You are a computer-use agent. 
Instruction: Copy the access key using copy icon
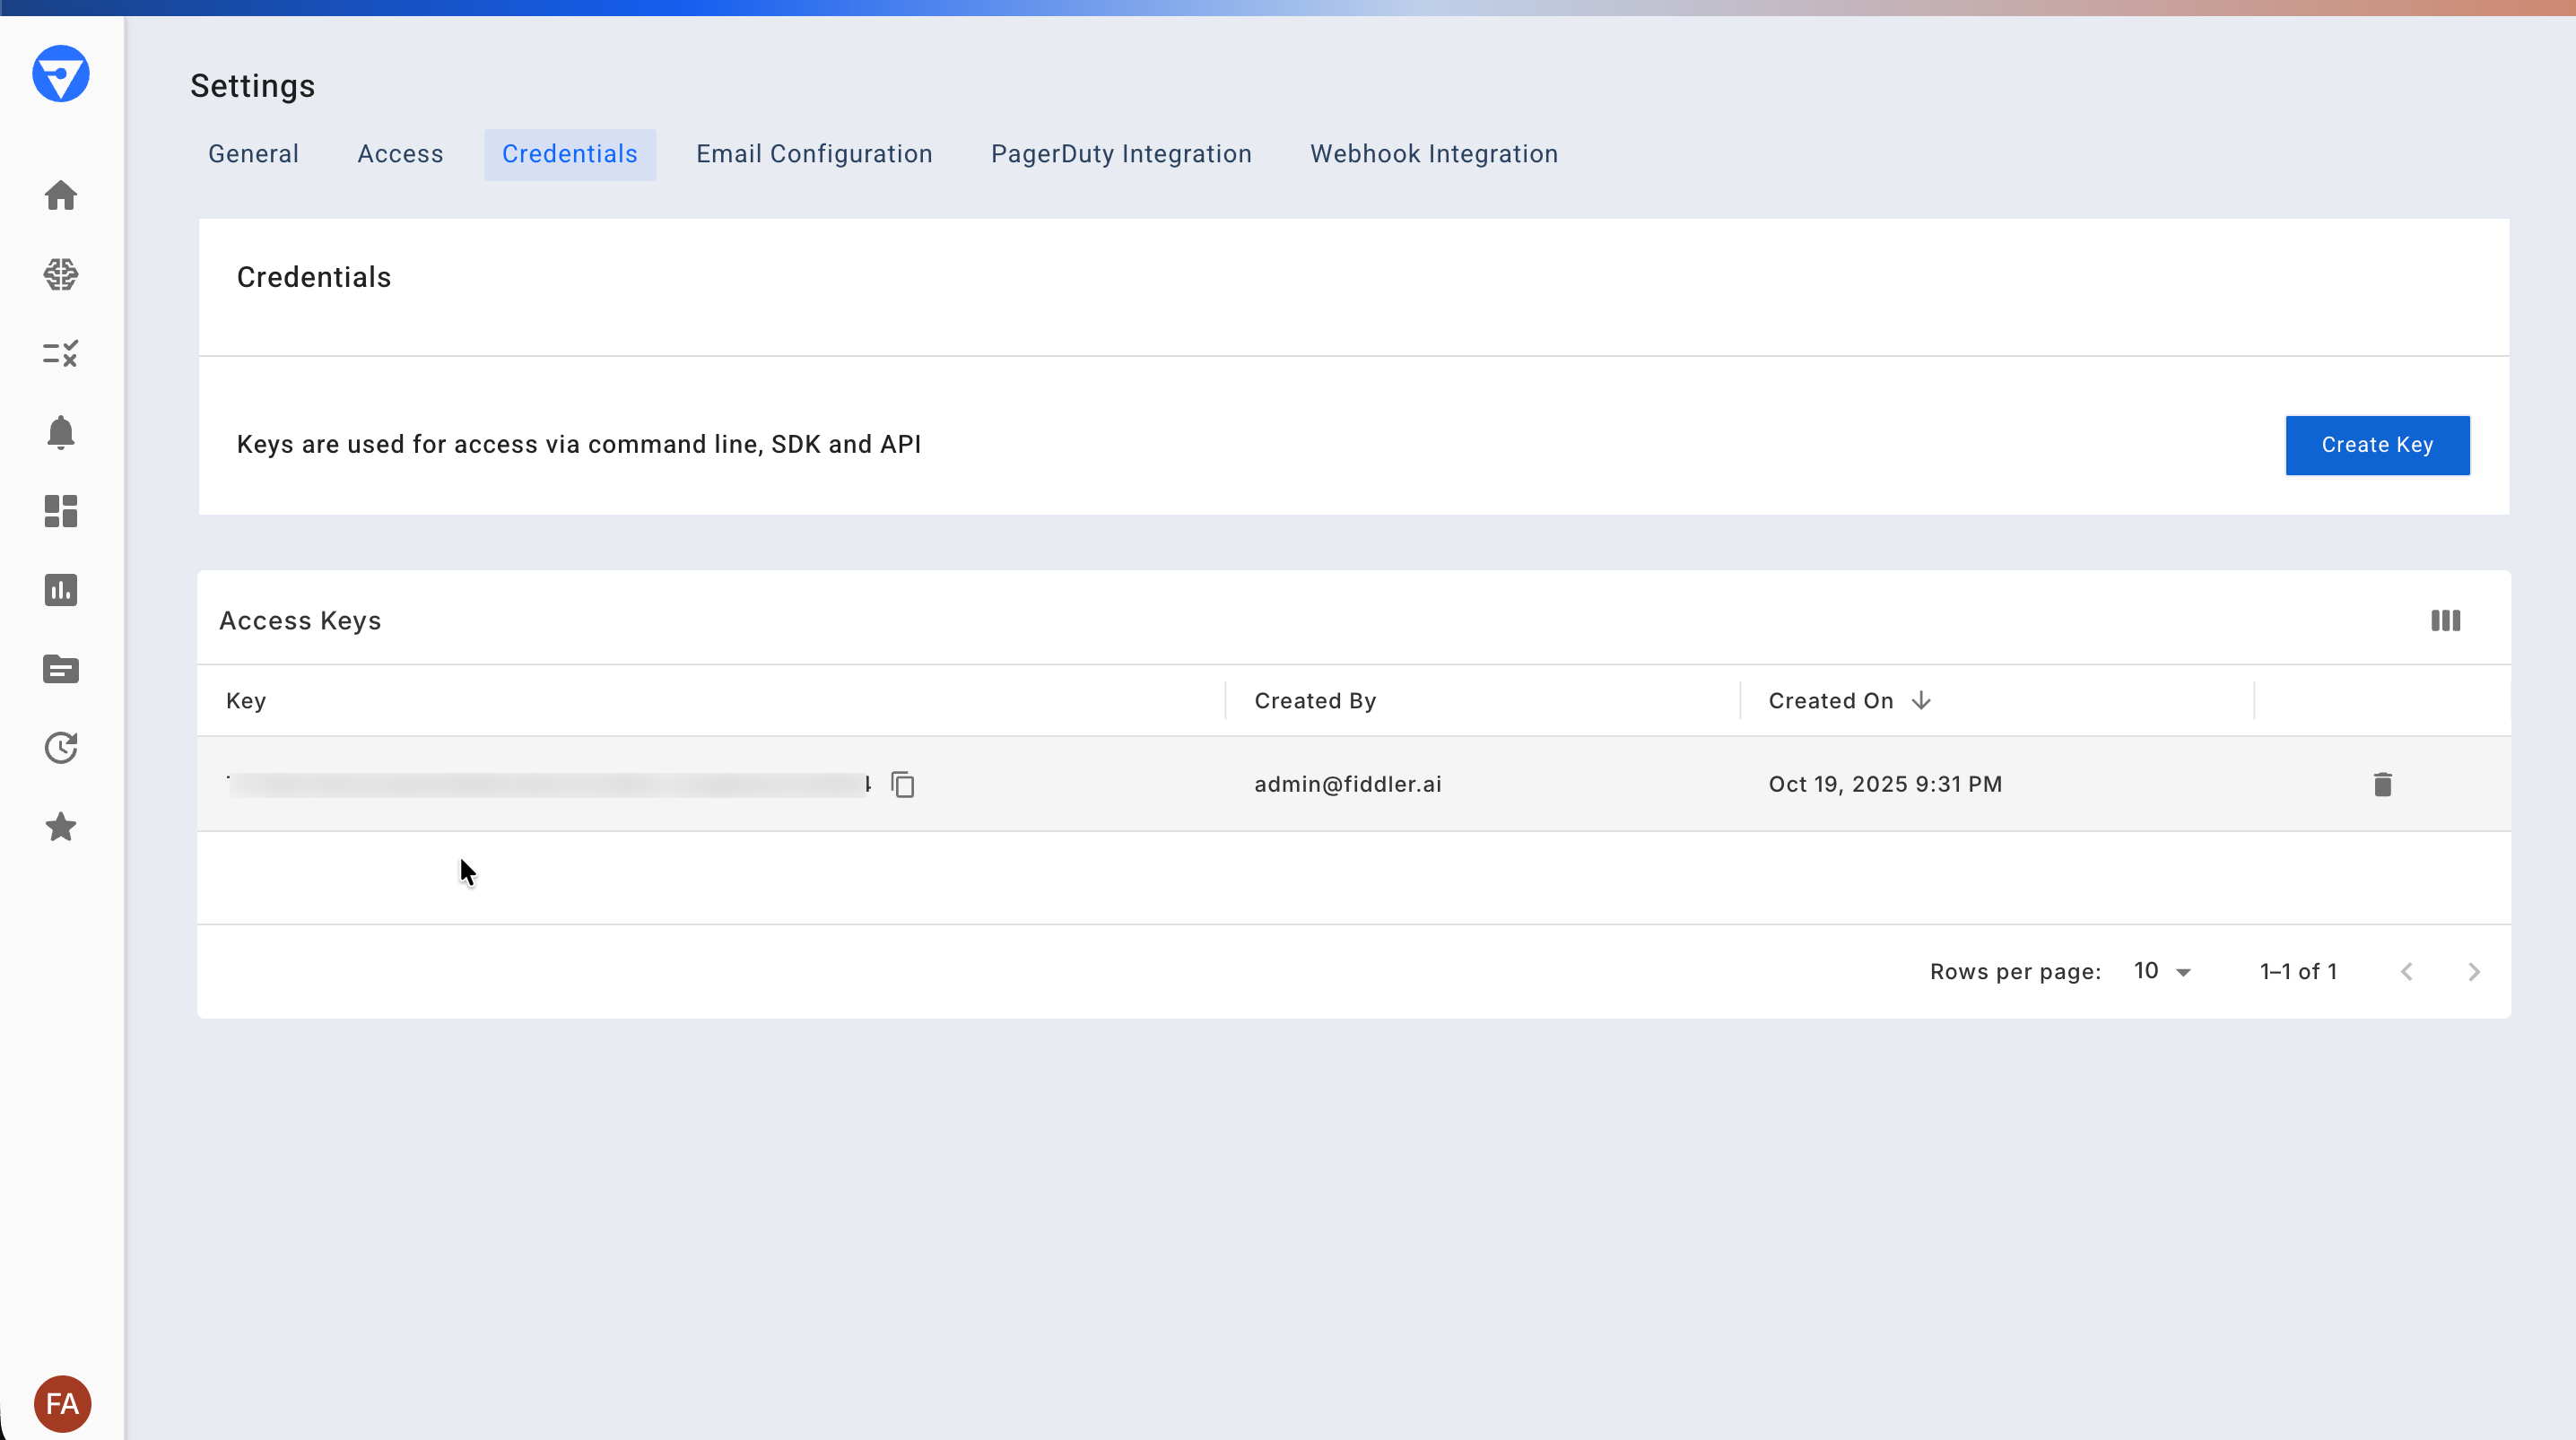(903, 784)
